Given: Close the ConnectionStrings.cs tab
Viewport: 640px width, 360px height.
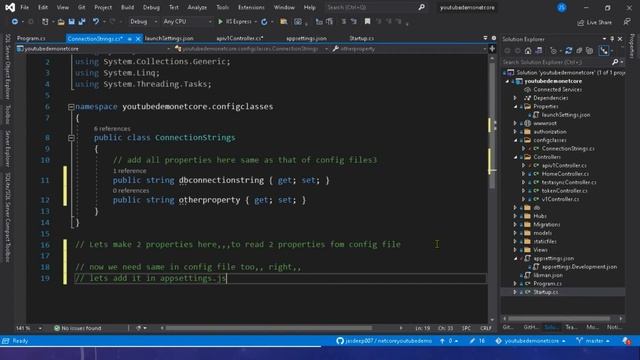Looking at the screenshot, I should tap(138, 39).
